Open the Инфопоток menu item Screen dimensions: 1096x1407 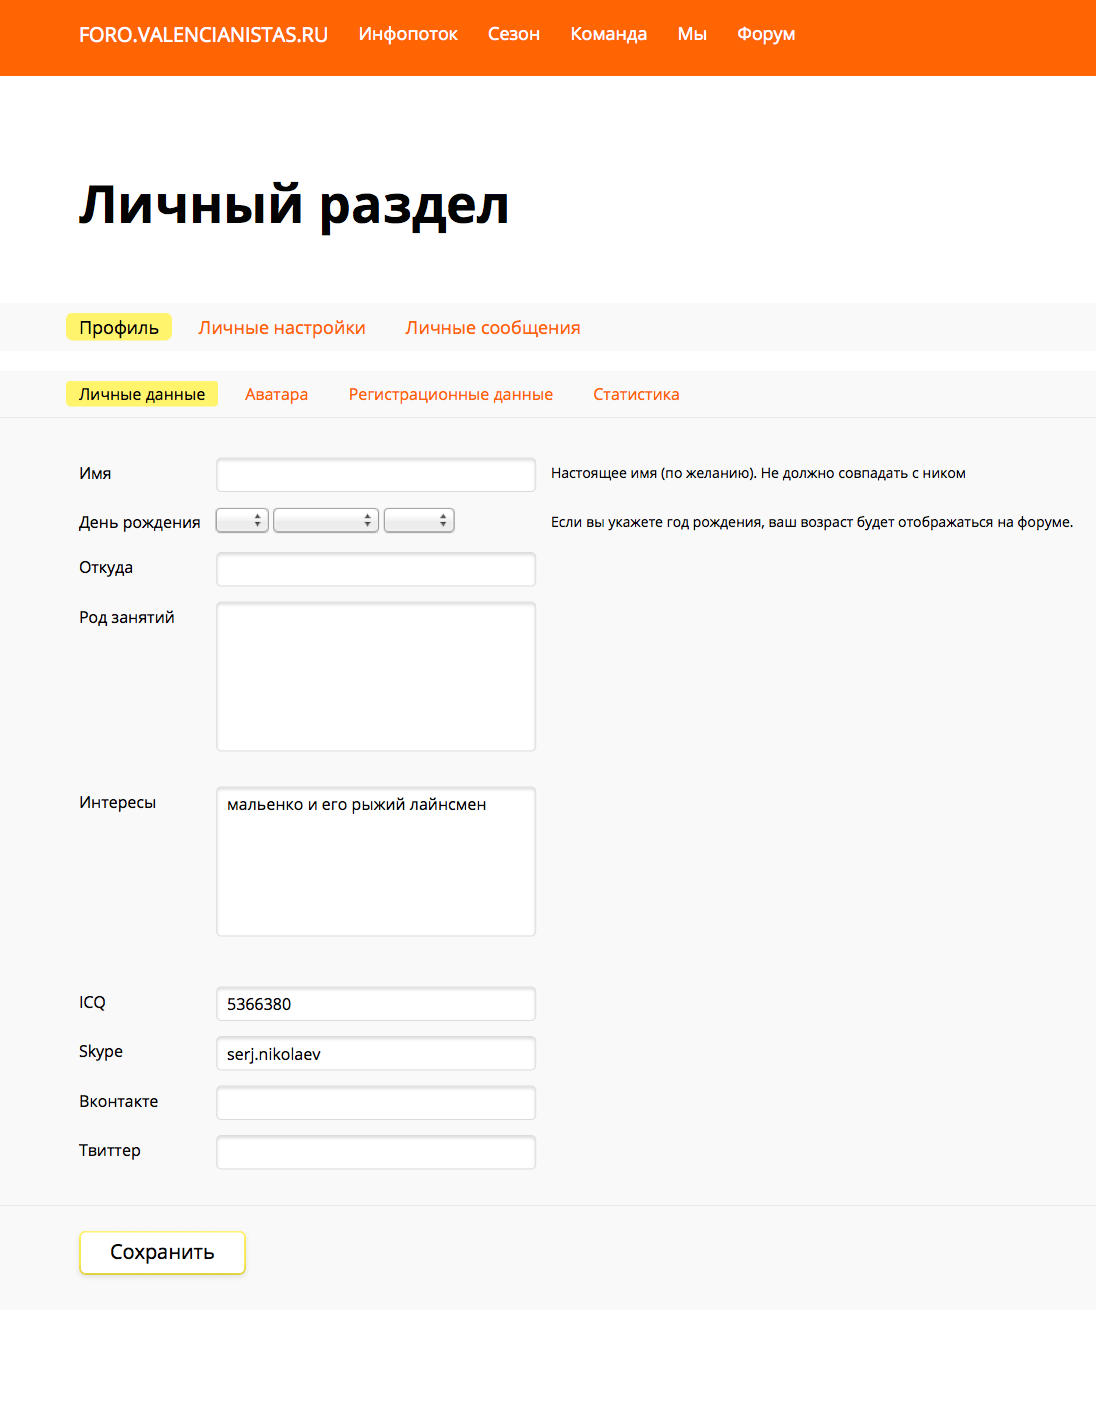(x=408, y=34)
